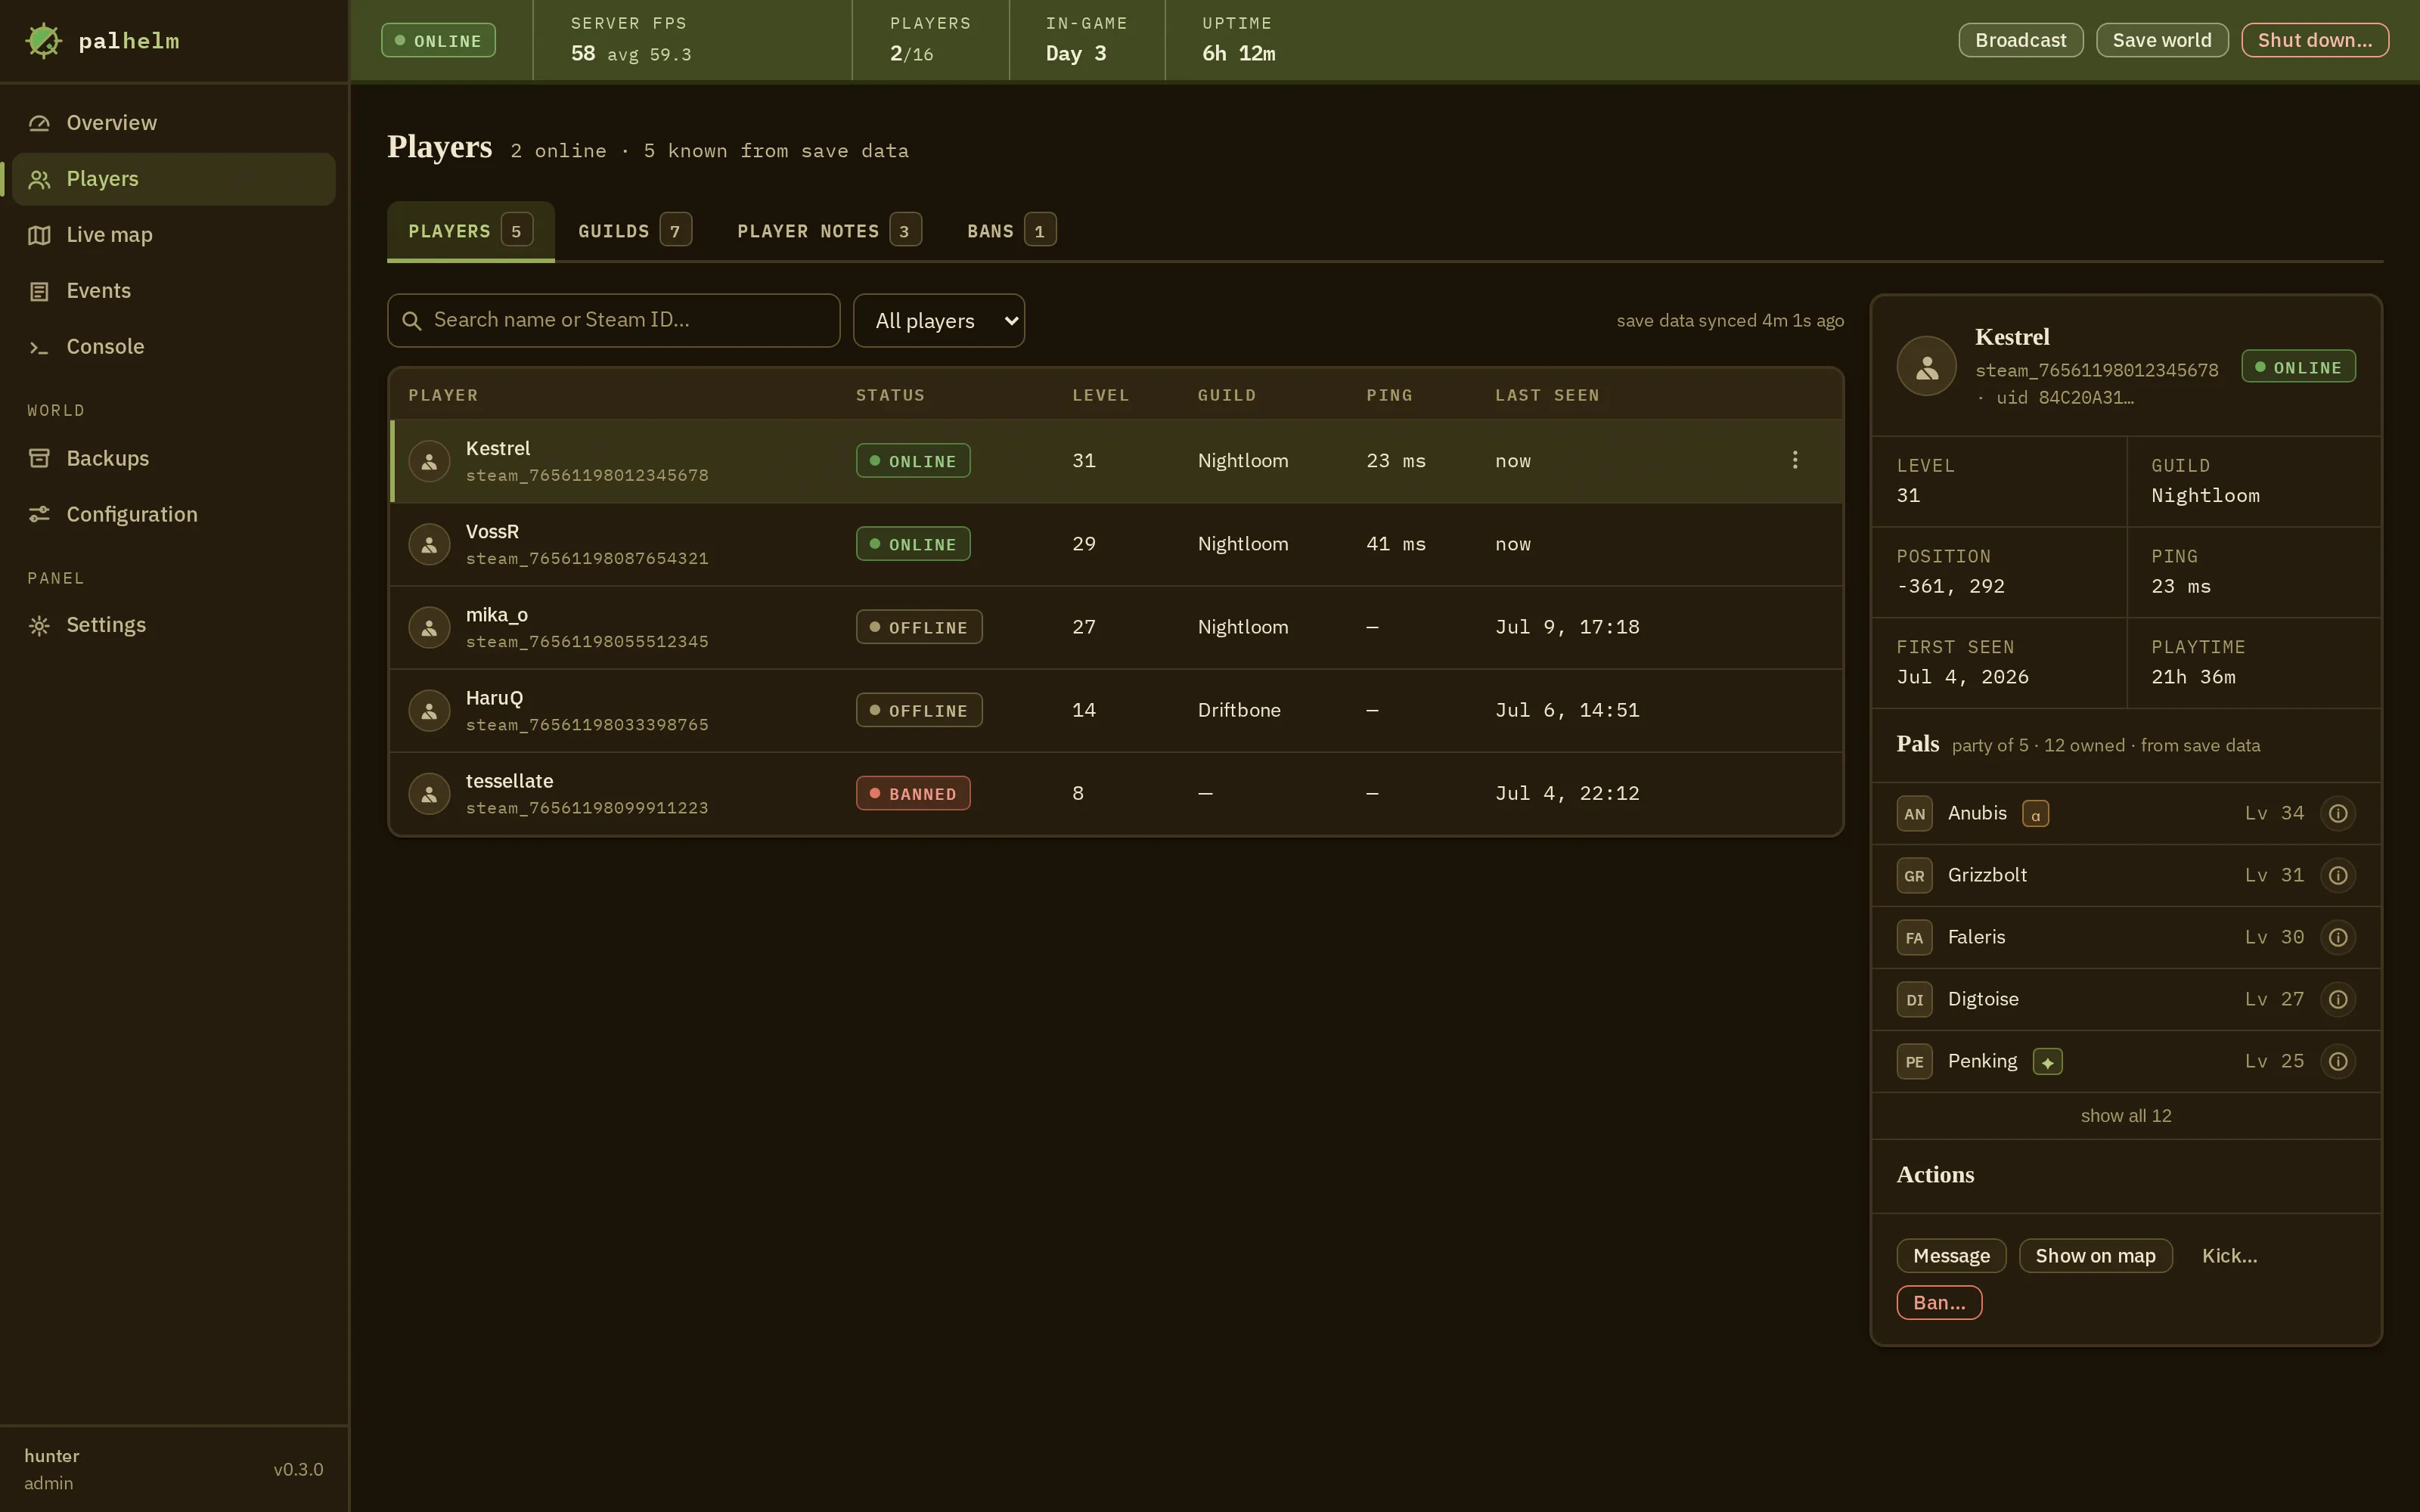Click the Player column header
The image size is (2420, 1512).
pyautogui.click(x=443, y=396)
